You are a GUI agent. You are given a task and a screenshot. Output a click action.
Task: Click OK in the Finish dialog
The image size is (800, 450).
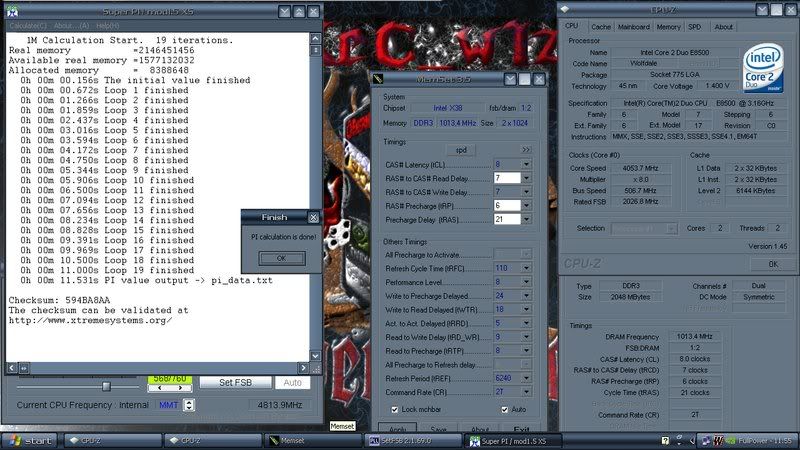282,258
